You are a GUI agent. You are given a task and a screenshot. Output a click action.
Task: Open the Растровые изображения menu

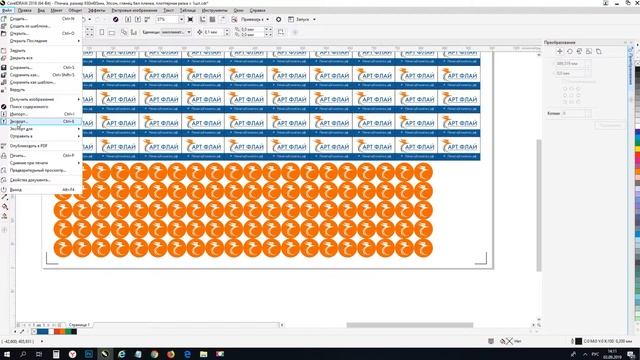coord(134,10)
